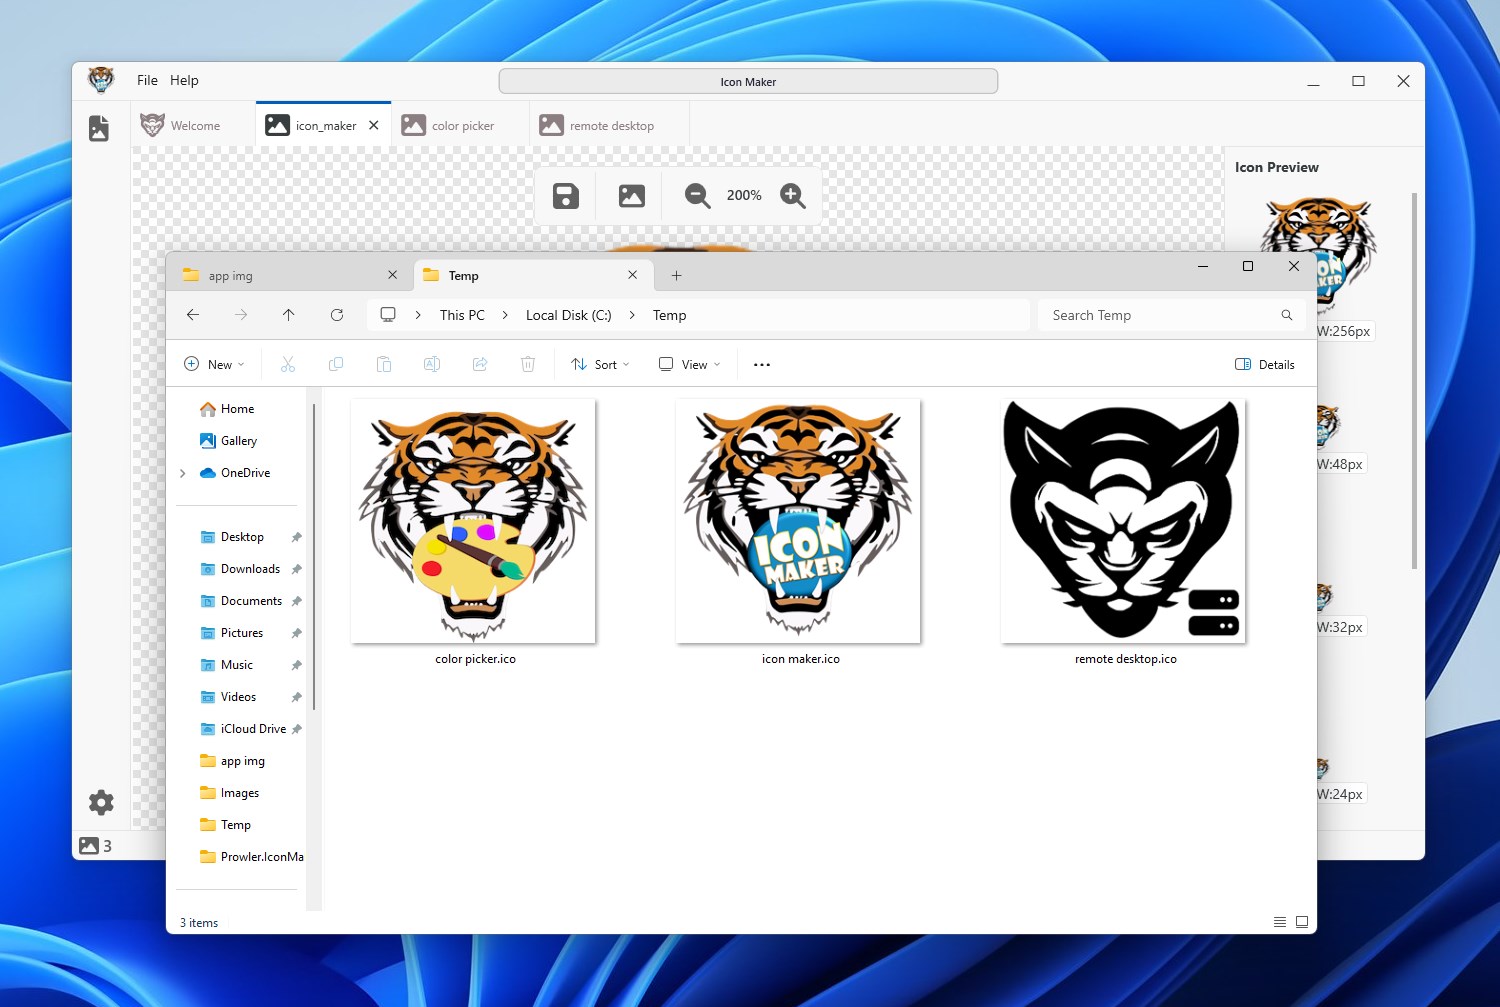The width and height of the screenshot is (1500, 1007).
Task: Unpin Pictures from quick access
Action: (296, 632)
